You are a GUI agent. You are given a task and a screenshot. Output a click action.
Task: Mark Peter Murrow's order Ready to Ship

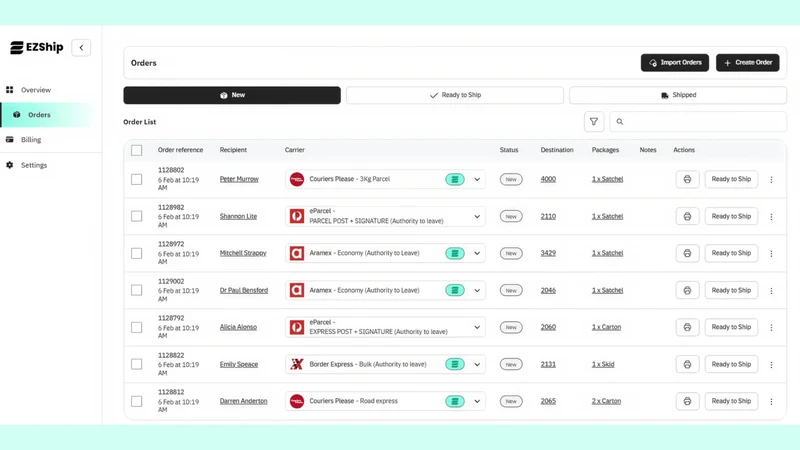[731, 180]
